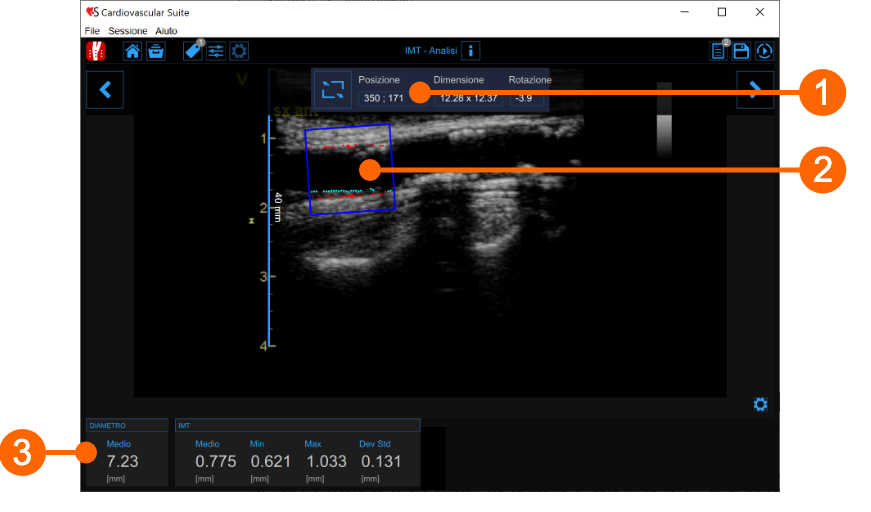Go forward with the right arrow button

755,89
